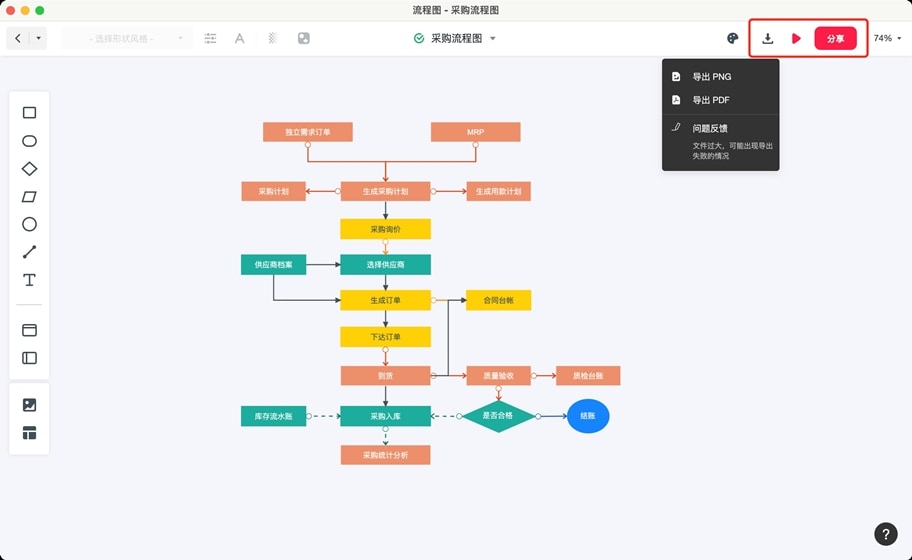912x560 pixels.
Task: Select the 质量验收 node
Action: click(498, 376)
